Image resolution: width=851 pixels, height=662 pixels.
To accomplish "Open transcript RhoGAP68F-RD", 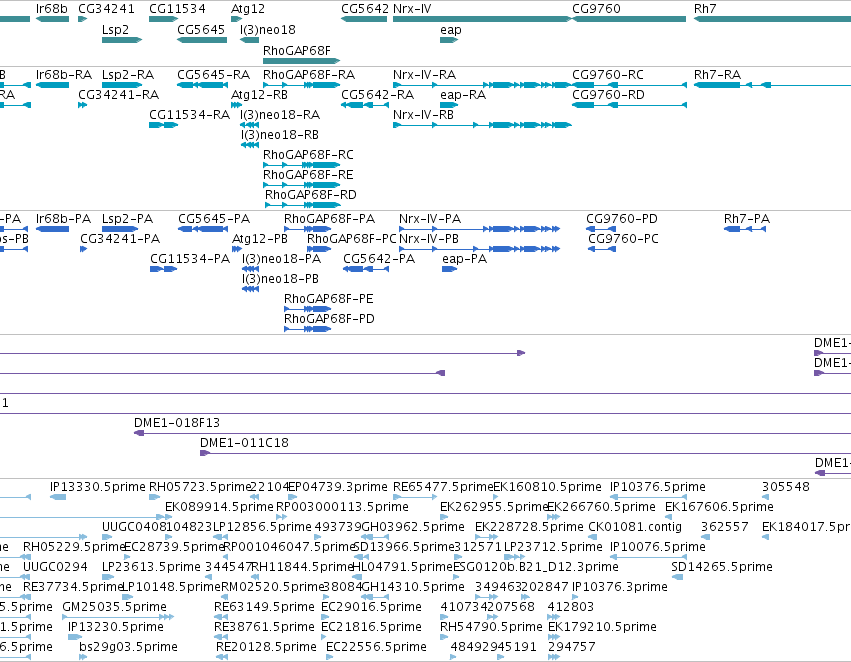I will (x=310, y=194).
